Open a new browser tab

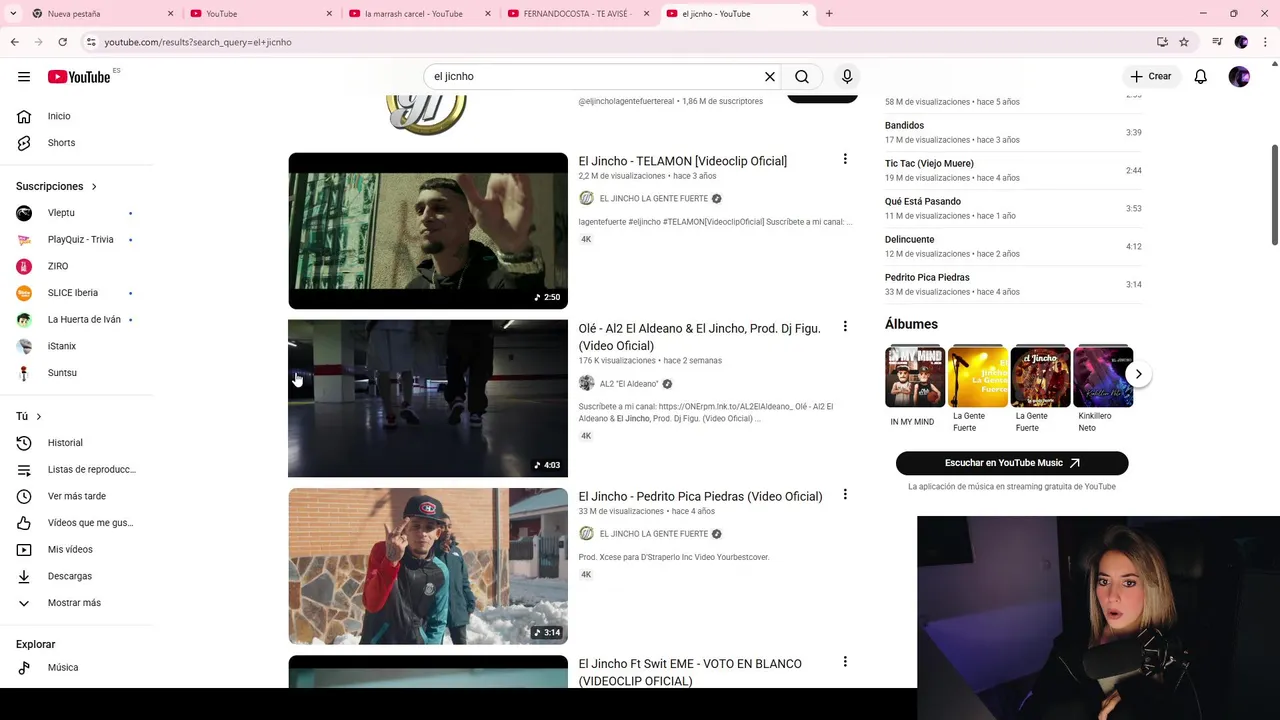(x=829, y=14)
